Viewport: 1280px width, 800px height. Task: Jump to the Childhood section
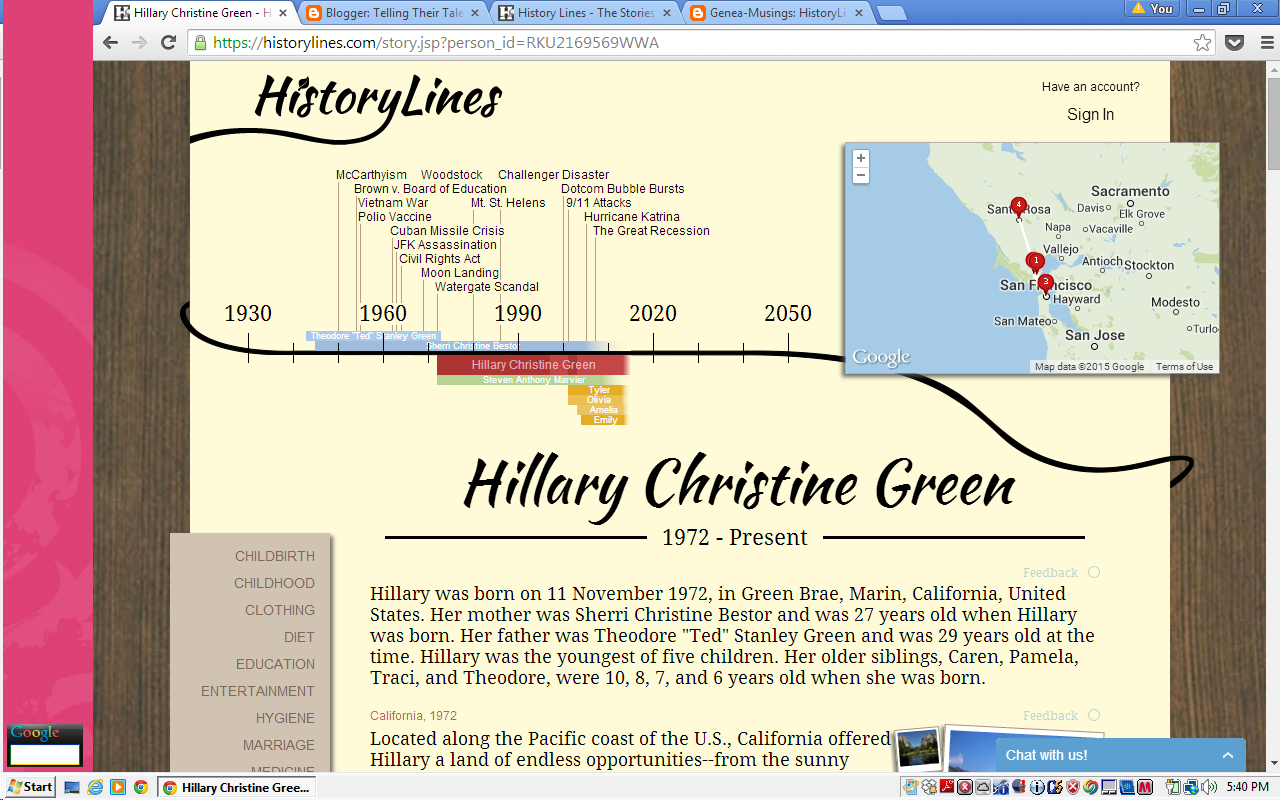coord(274,583)
